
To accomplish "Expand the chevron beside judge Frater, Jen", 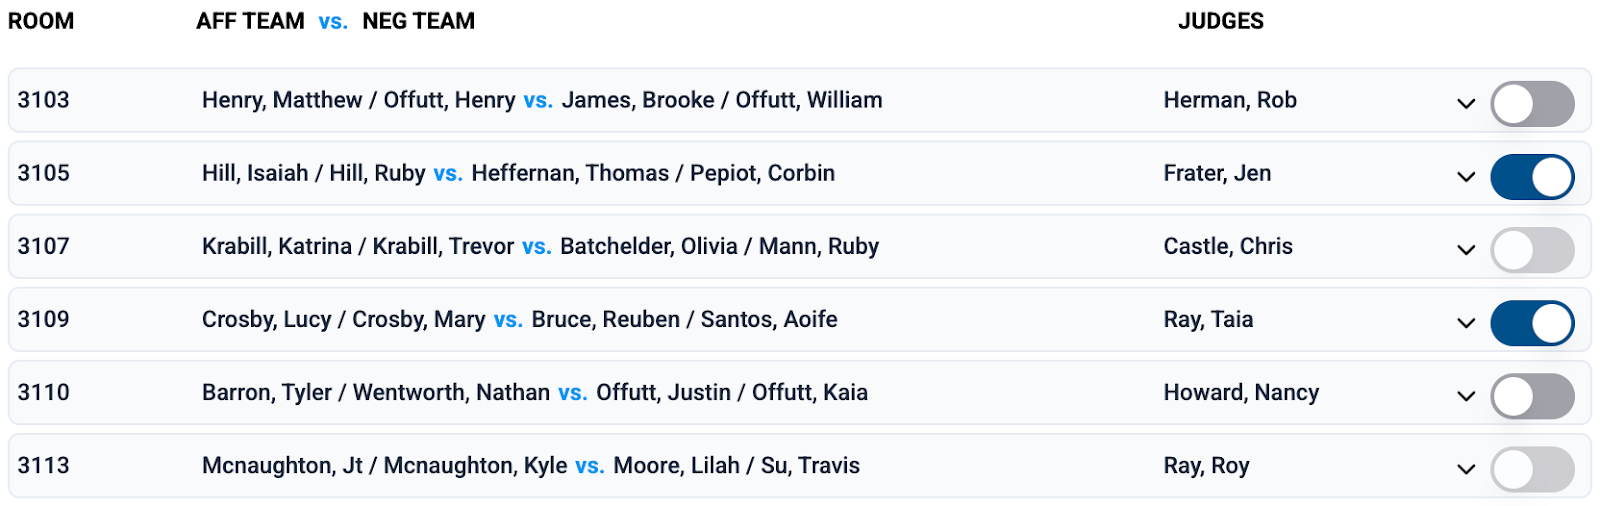I will pyautogui.click(x=1466, y=176).
